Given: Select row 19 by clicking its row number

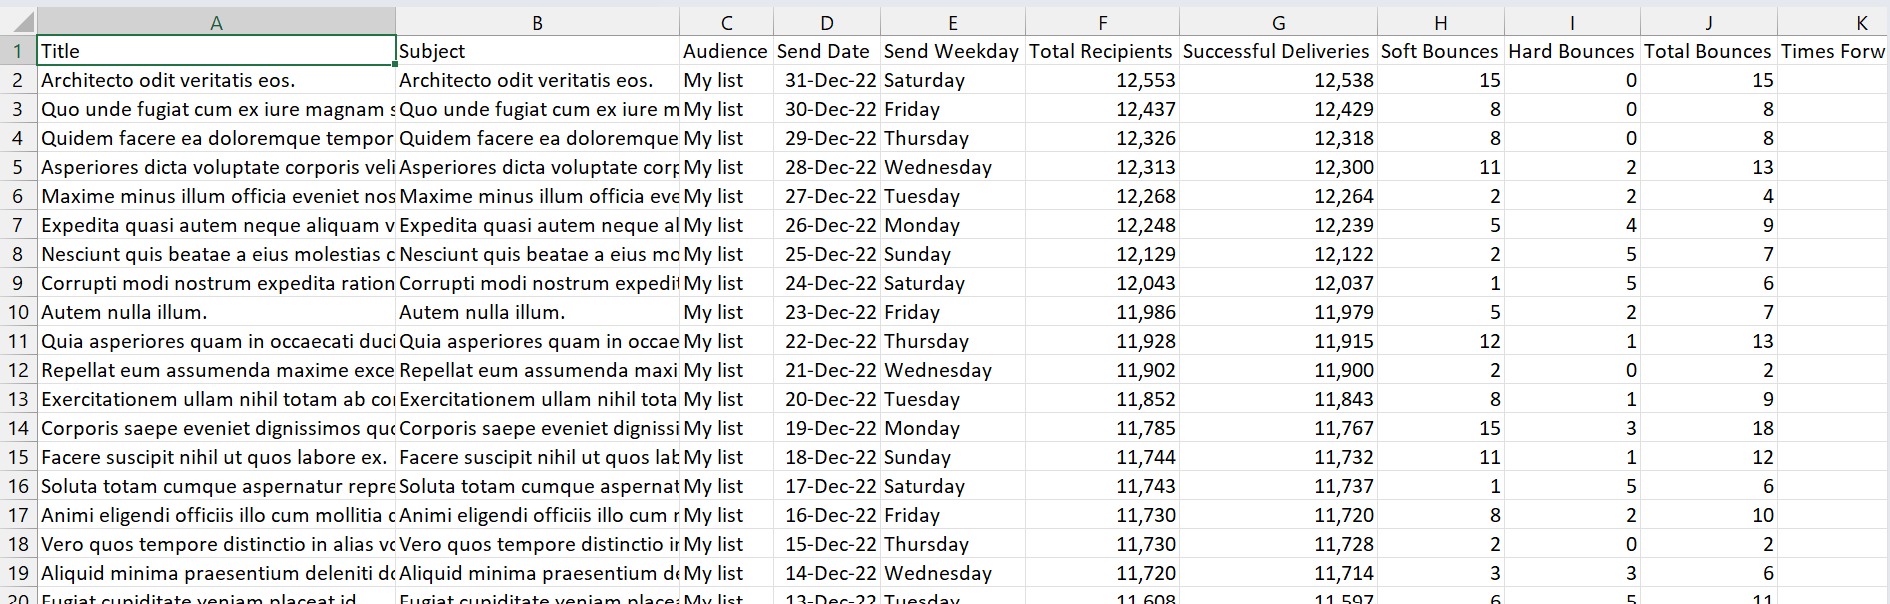Looking at the screenshot, I should (16, 573).
